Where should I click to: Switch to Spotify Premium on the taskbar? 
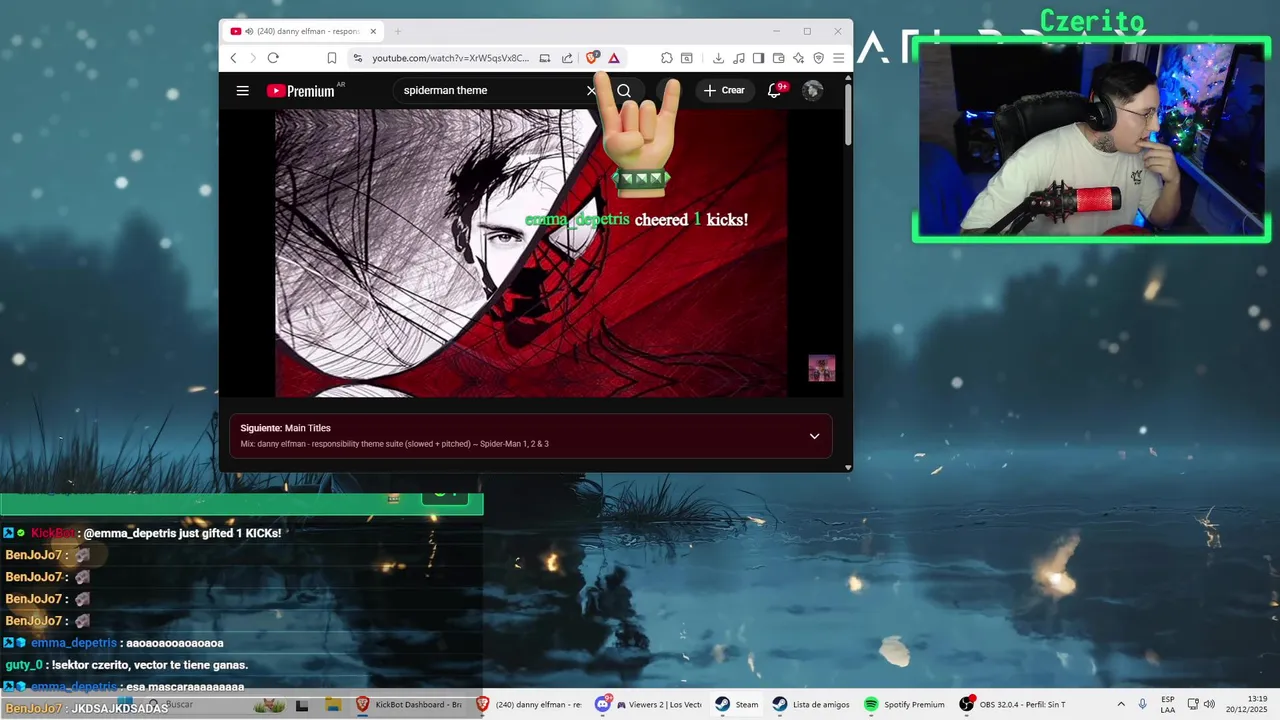(905, 705)
